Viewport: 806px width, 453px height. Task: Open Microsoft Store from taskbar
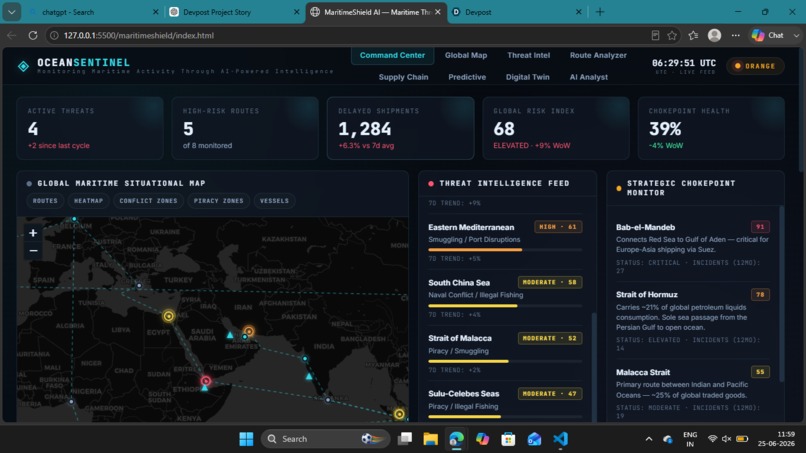click(x=508, y=439)
